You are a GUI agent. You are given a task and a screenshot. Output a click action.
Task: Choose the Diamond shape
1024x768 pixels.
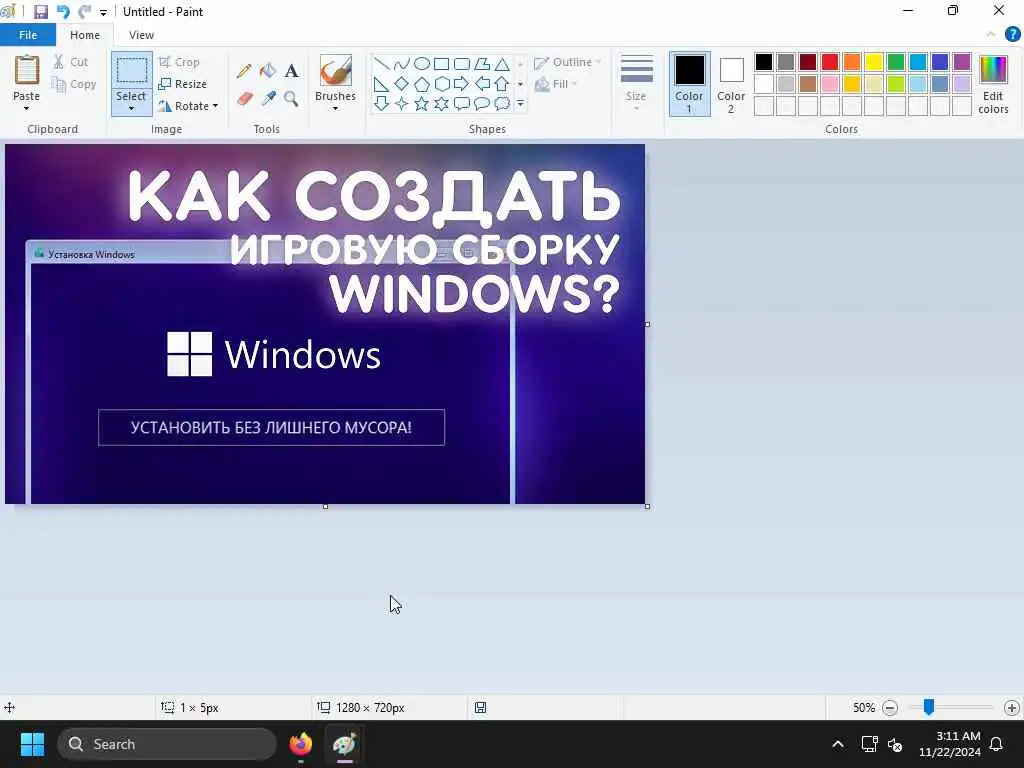pos(402,84)
